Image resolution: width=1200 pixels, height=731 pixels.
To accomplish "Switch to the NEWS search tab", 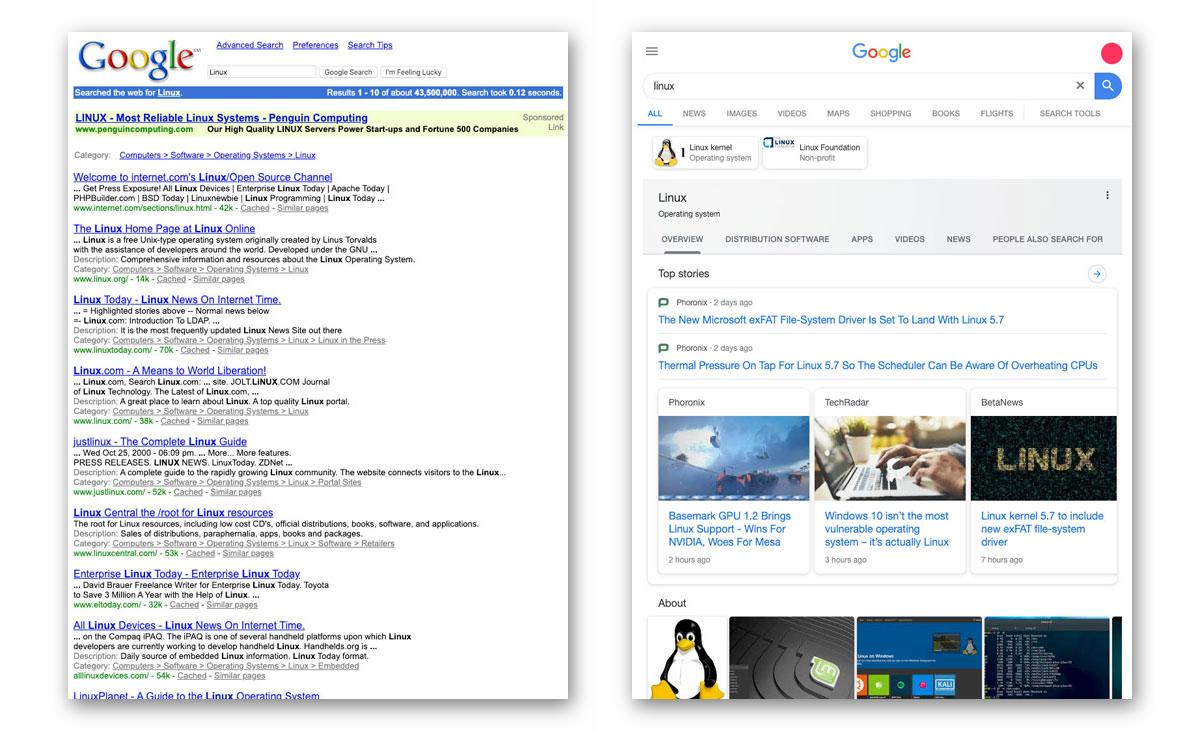I will pos(694,114).
